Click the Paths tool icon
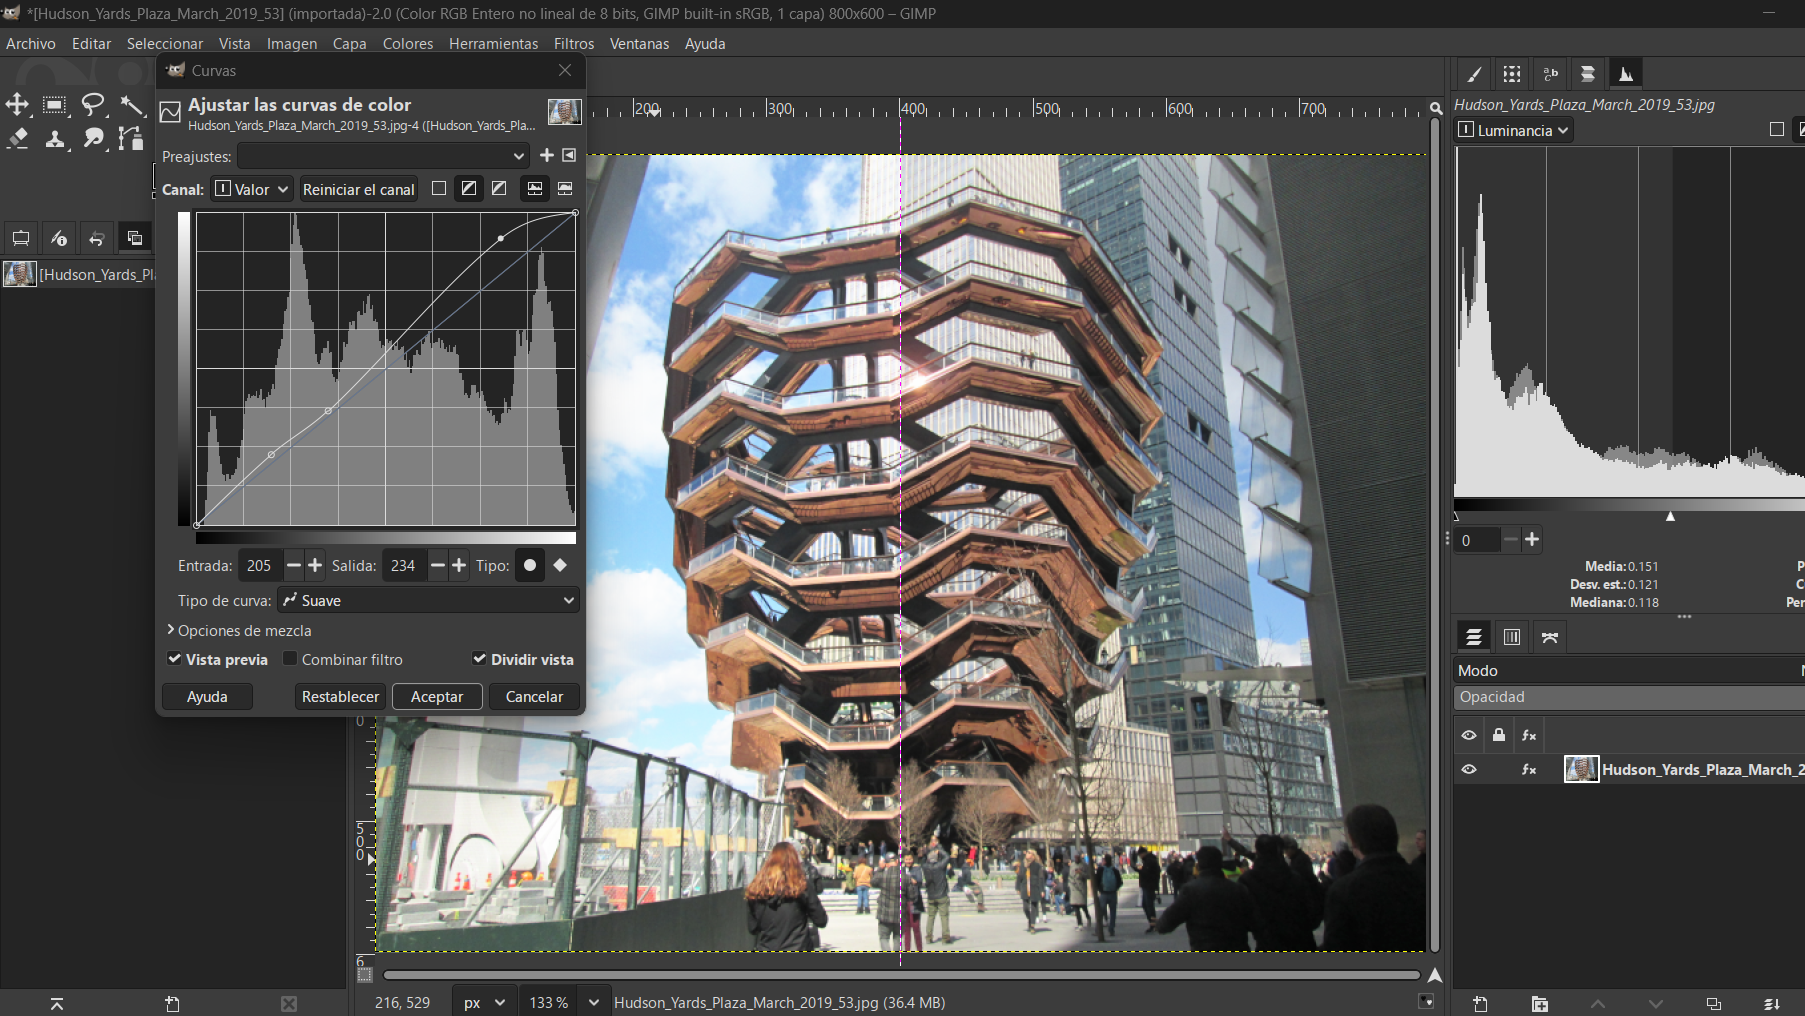The image size is (1805, 1016). point(131,139)
